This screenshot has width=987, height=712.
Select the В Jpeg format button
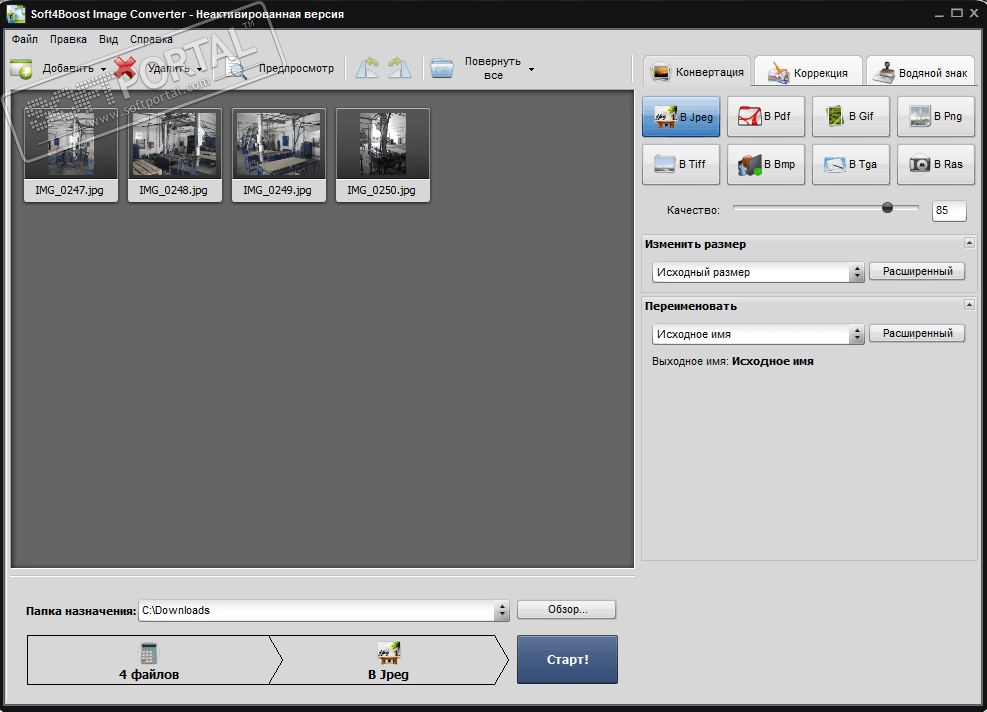point(681,116)
